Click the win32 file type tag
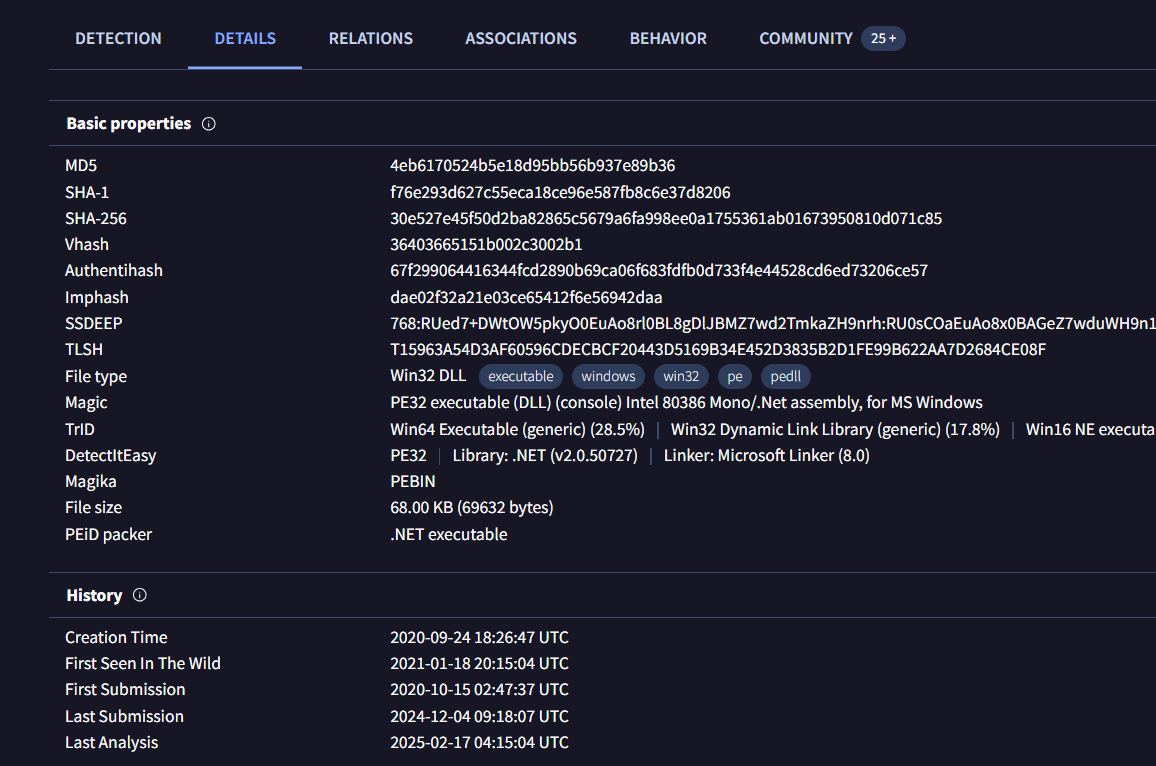 (x=680, y=377)
